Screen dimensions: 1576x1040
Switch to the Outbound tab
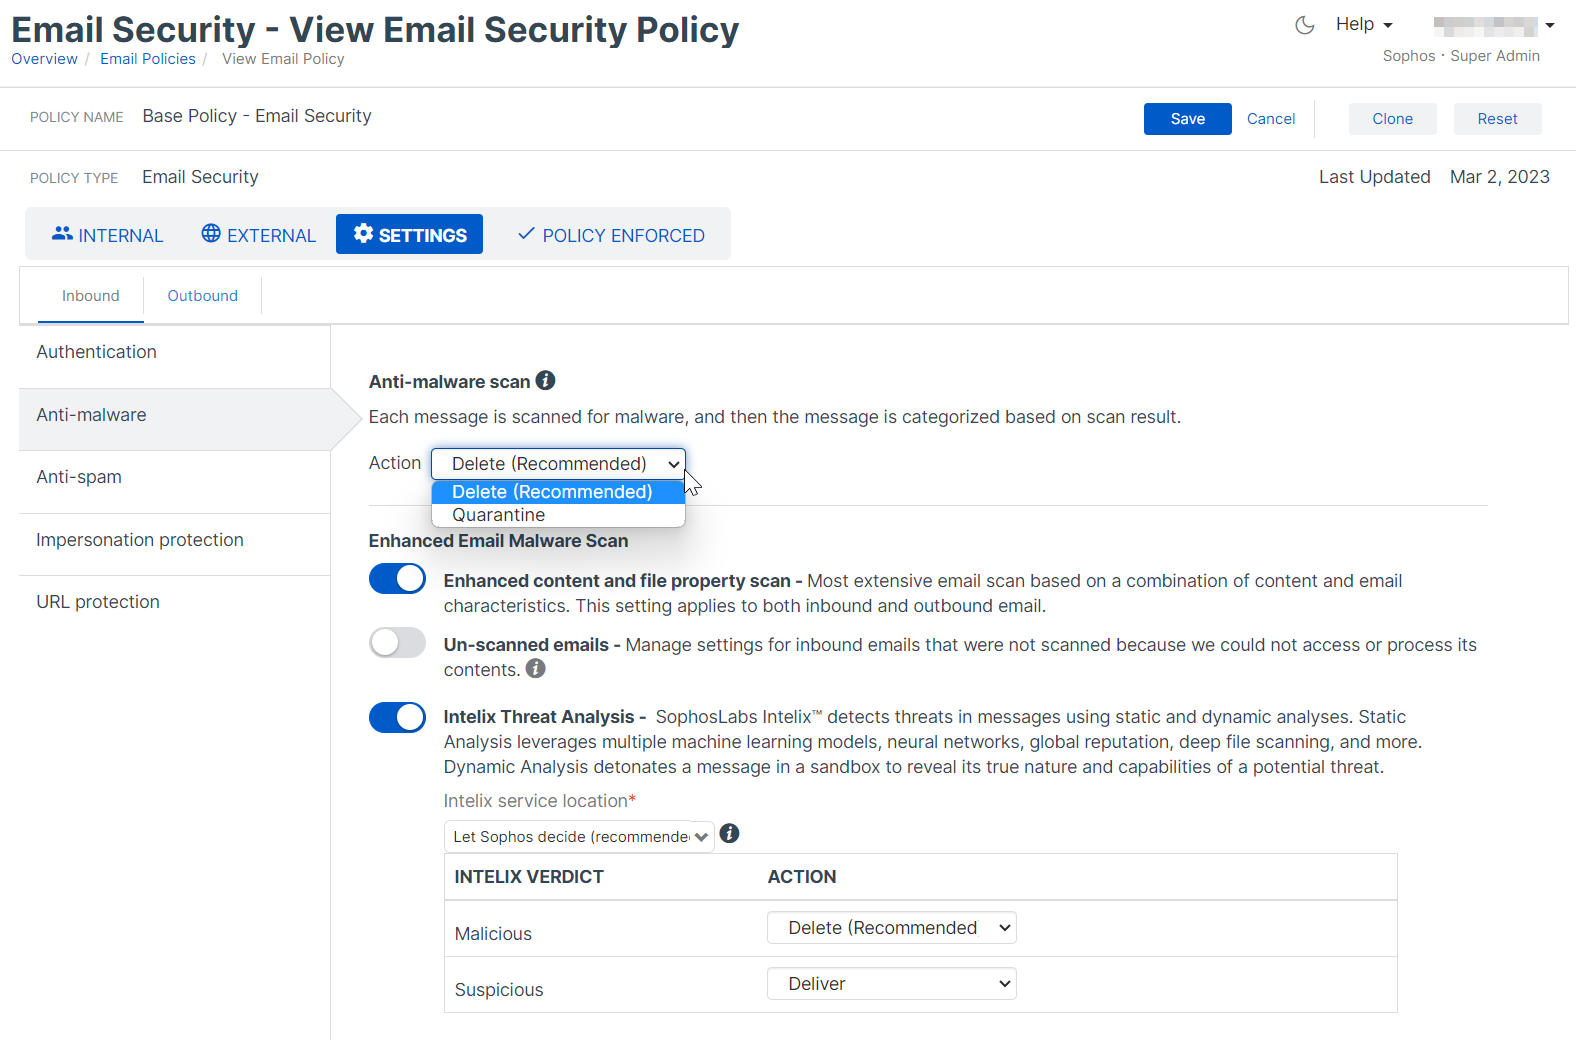[202, 296]
